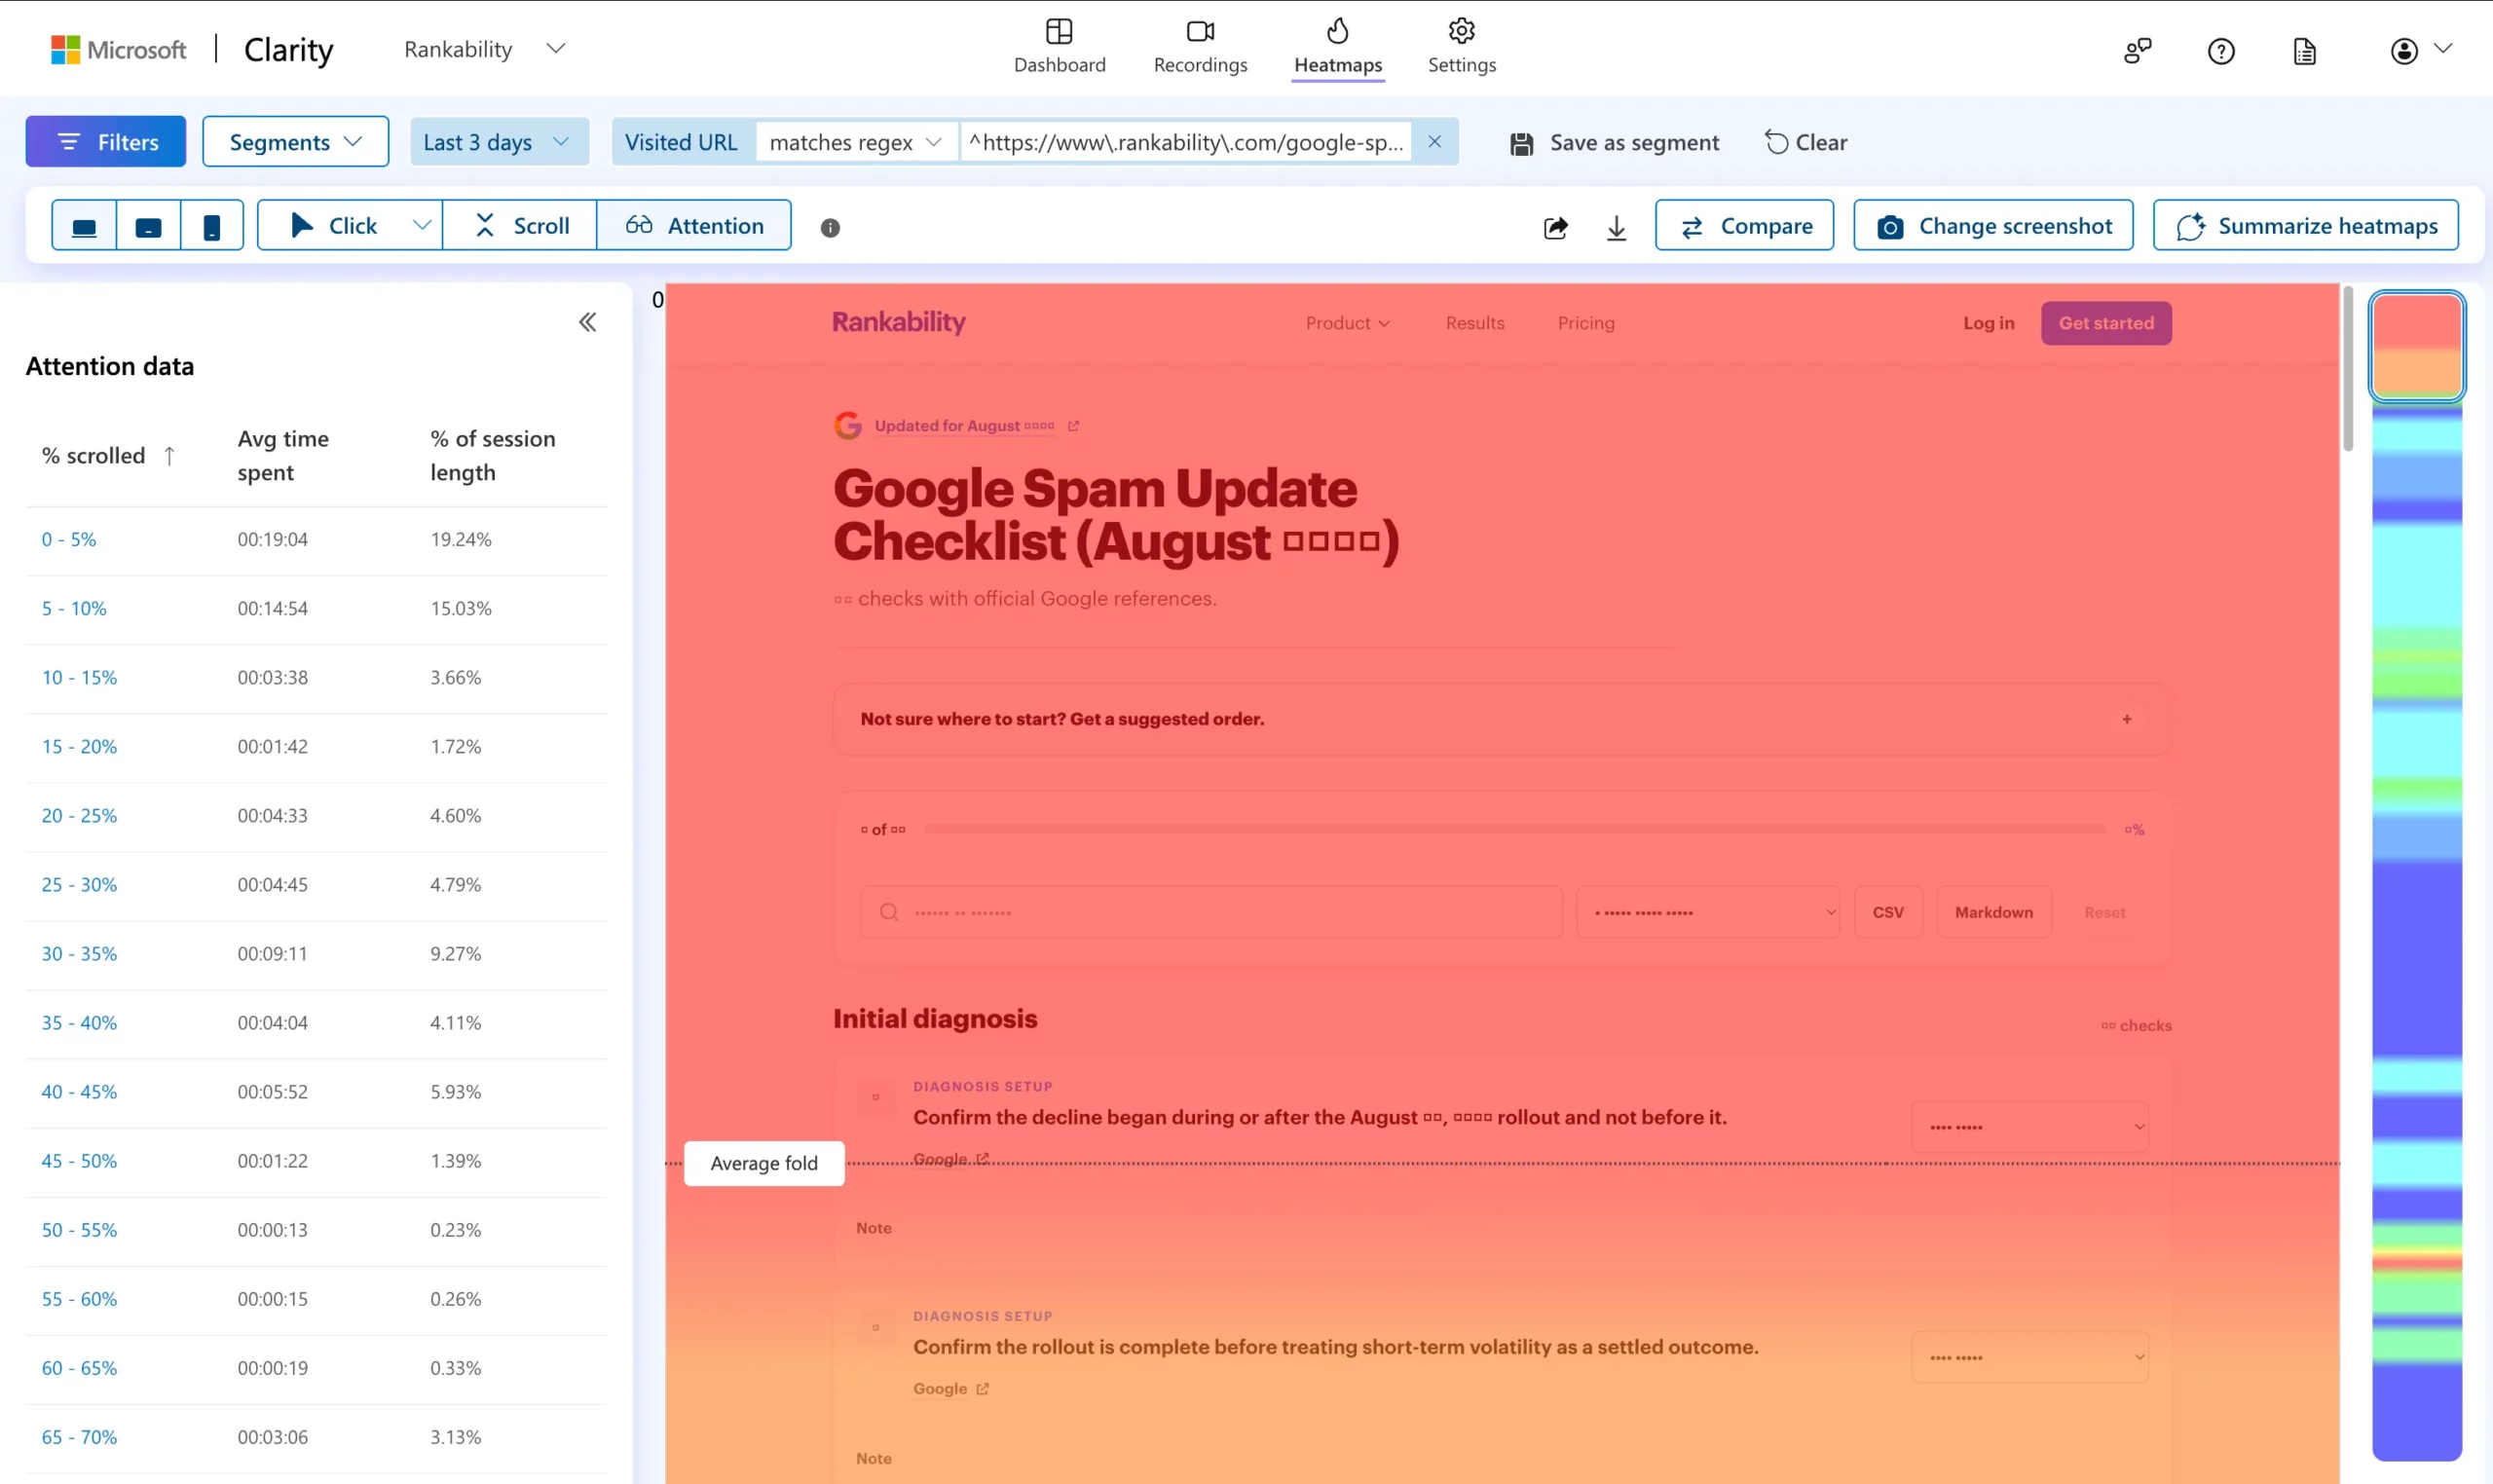Remove the Visited URL filter
Viewport: 2493px width, 1484px height.
click(1434, 142)
